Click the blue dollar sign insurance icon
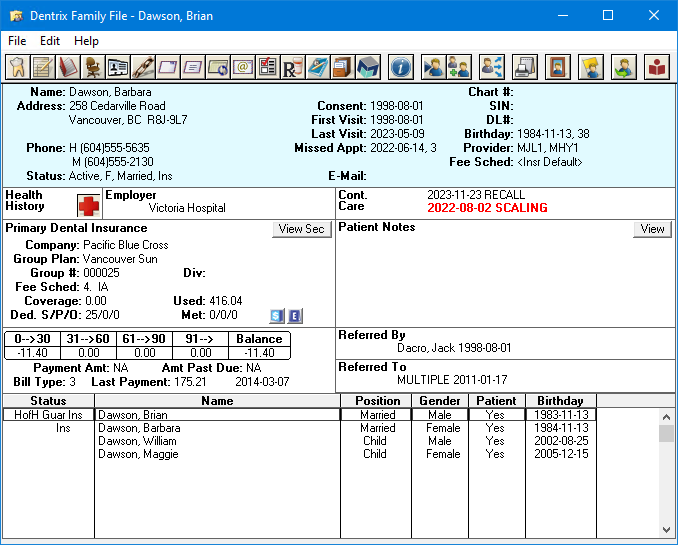Screen dimensions: 678x545 pos(277,316)
